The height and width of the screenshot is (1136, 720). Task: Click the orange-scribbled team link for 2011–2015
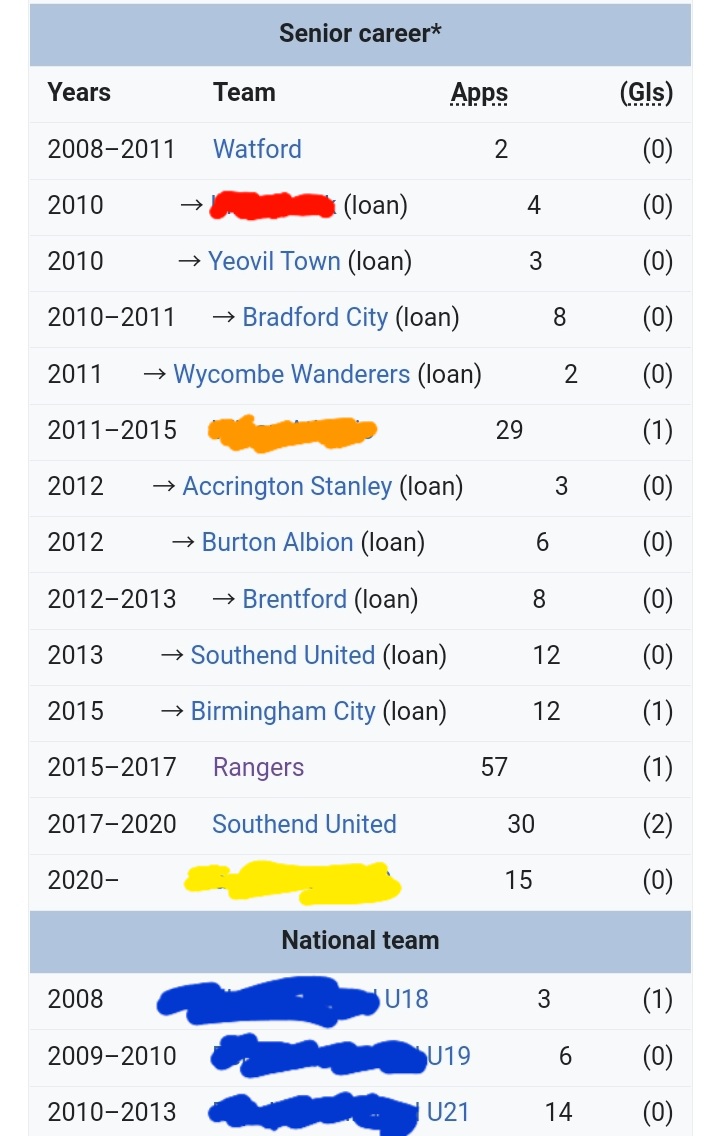tap(291, 431)
